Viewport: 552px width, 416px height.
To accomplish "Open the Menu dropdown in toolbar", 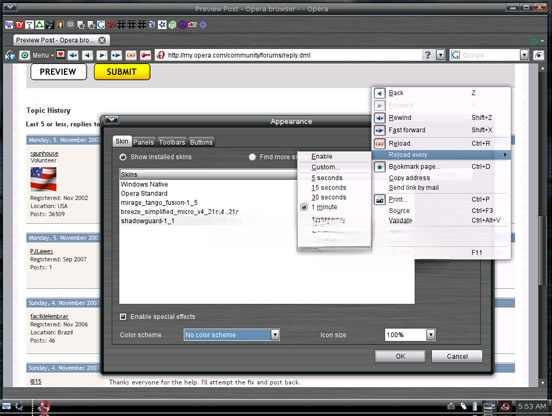I will [43, 55].
